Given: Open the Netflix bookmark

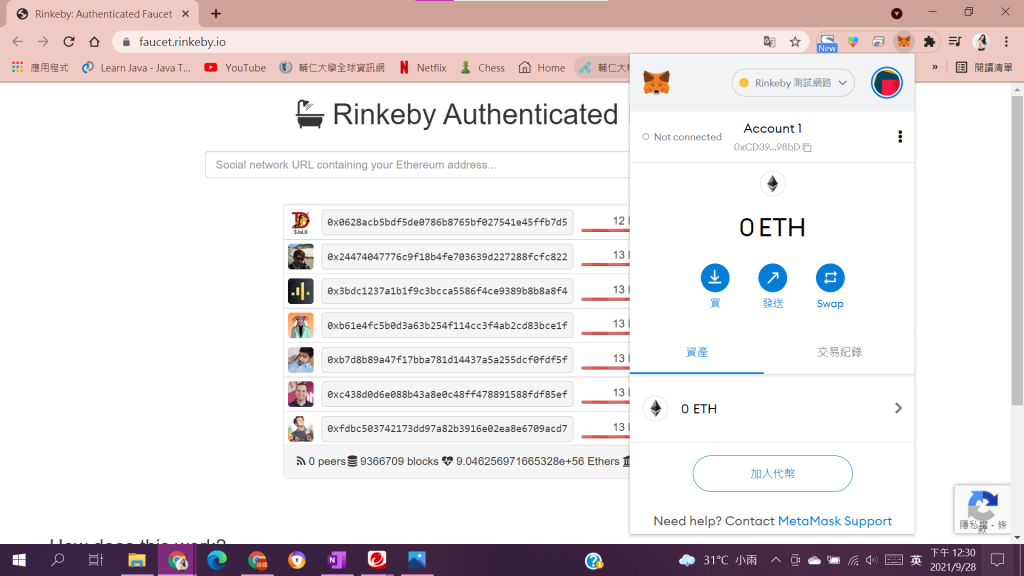Looking at the screenshot, I should pyautogui.click(x=423, y=68).
